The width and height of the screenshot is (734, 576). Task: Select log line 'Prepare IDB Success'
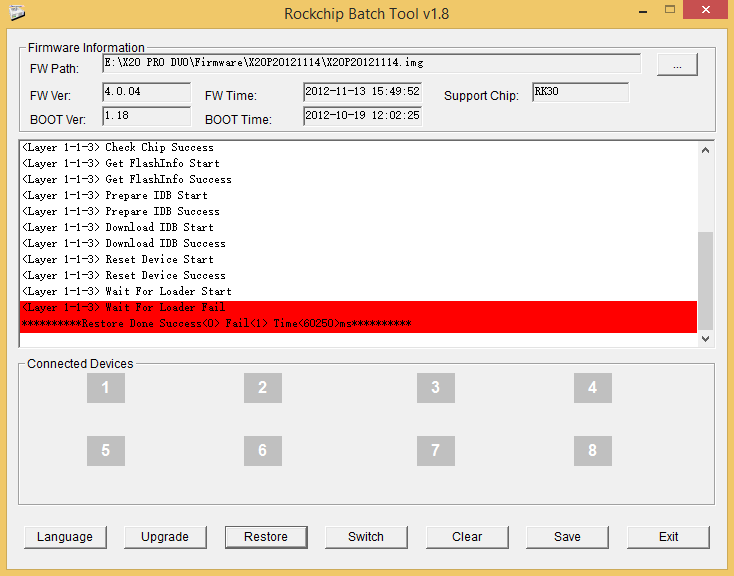tap(359, 211)
